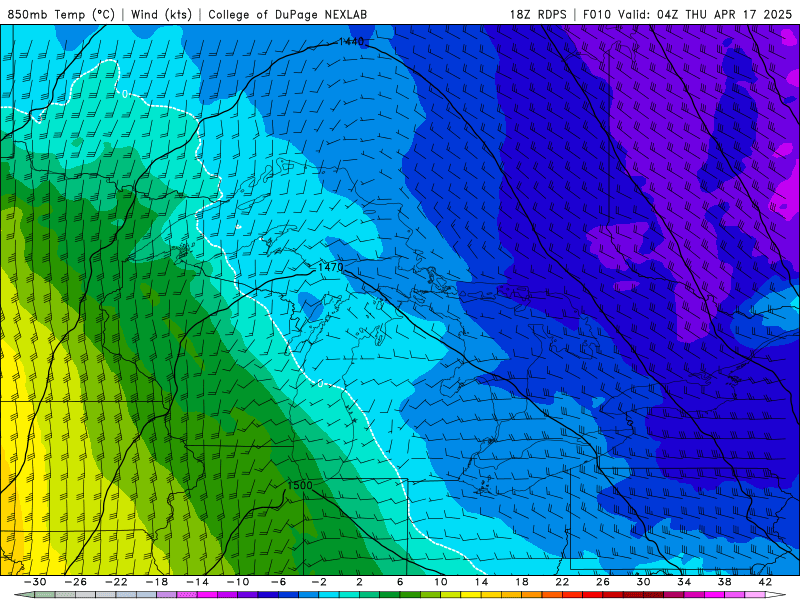
Task: Click the 34 colorbar scale value
Action: point(684,582)
